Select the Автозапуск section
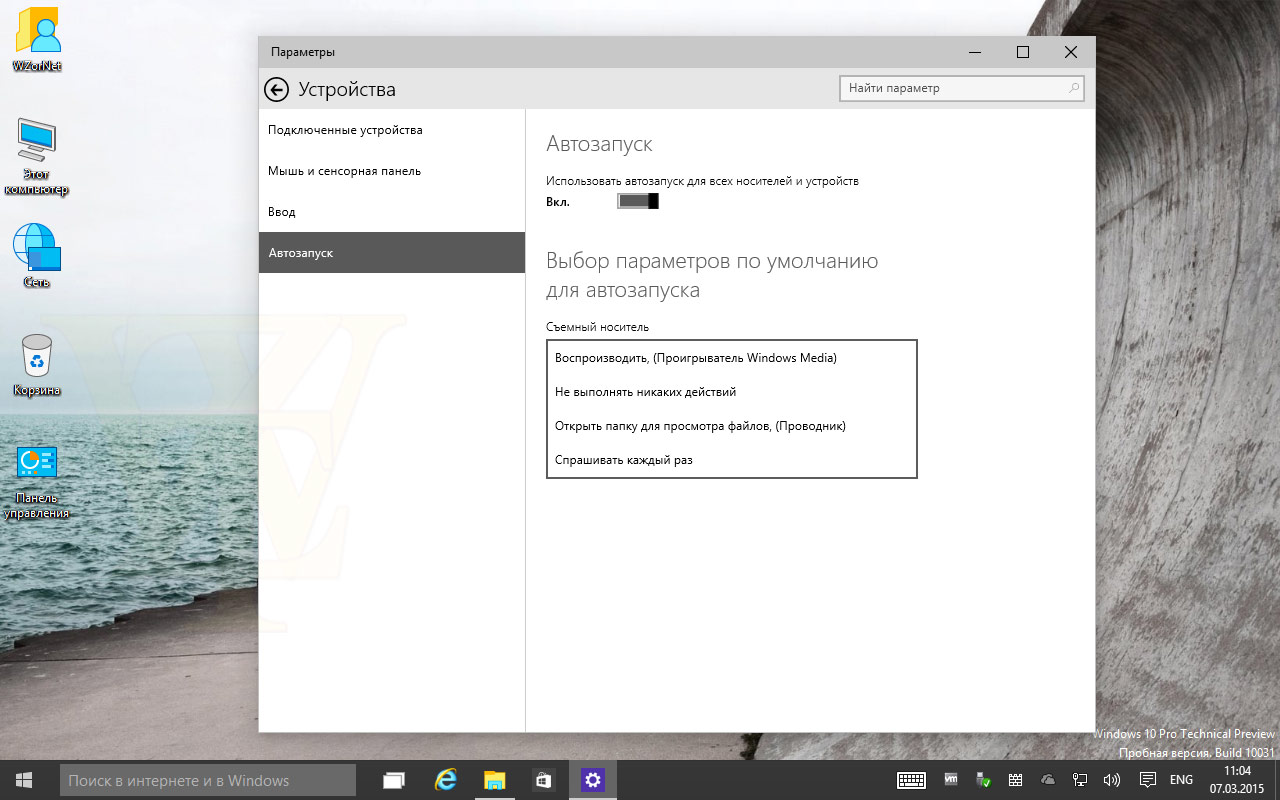This screenshot has height=800, width=1280. [392, 253]
